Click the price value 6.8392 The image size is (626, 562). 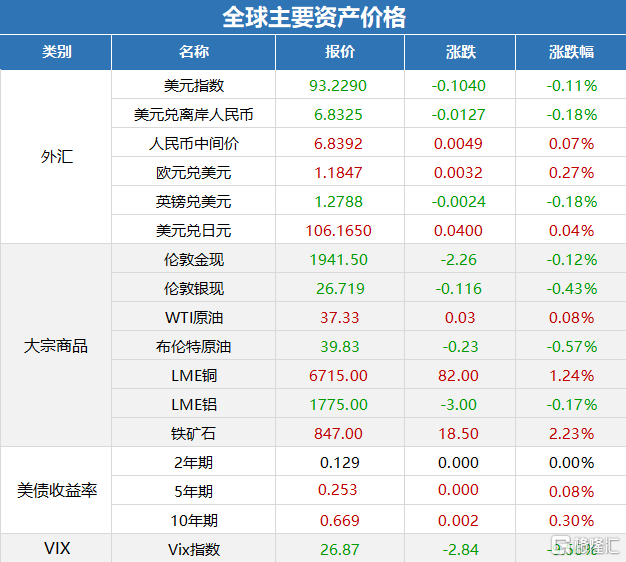pyautogui.click(x=338, y=144)
